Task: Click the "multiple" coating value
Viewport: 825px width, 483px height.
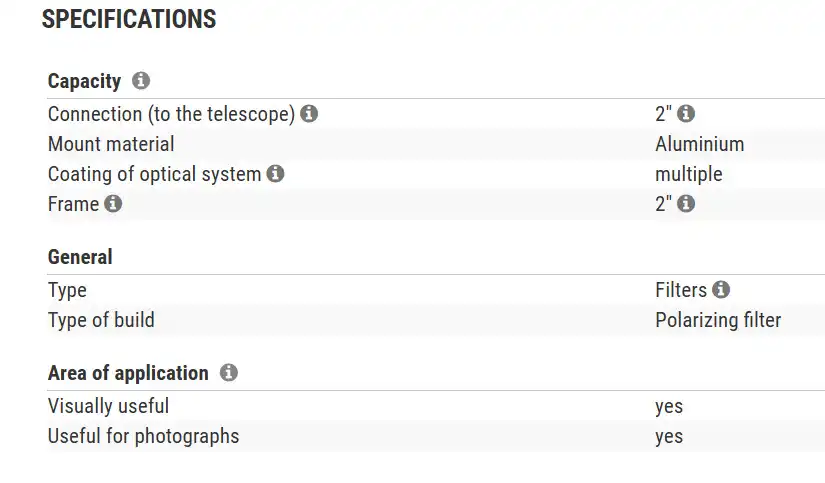Action: pos(688,174)
